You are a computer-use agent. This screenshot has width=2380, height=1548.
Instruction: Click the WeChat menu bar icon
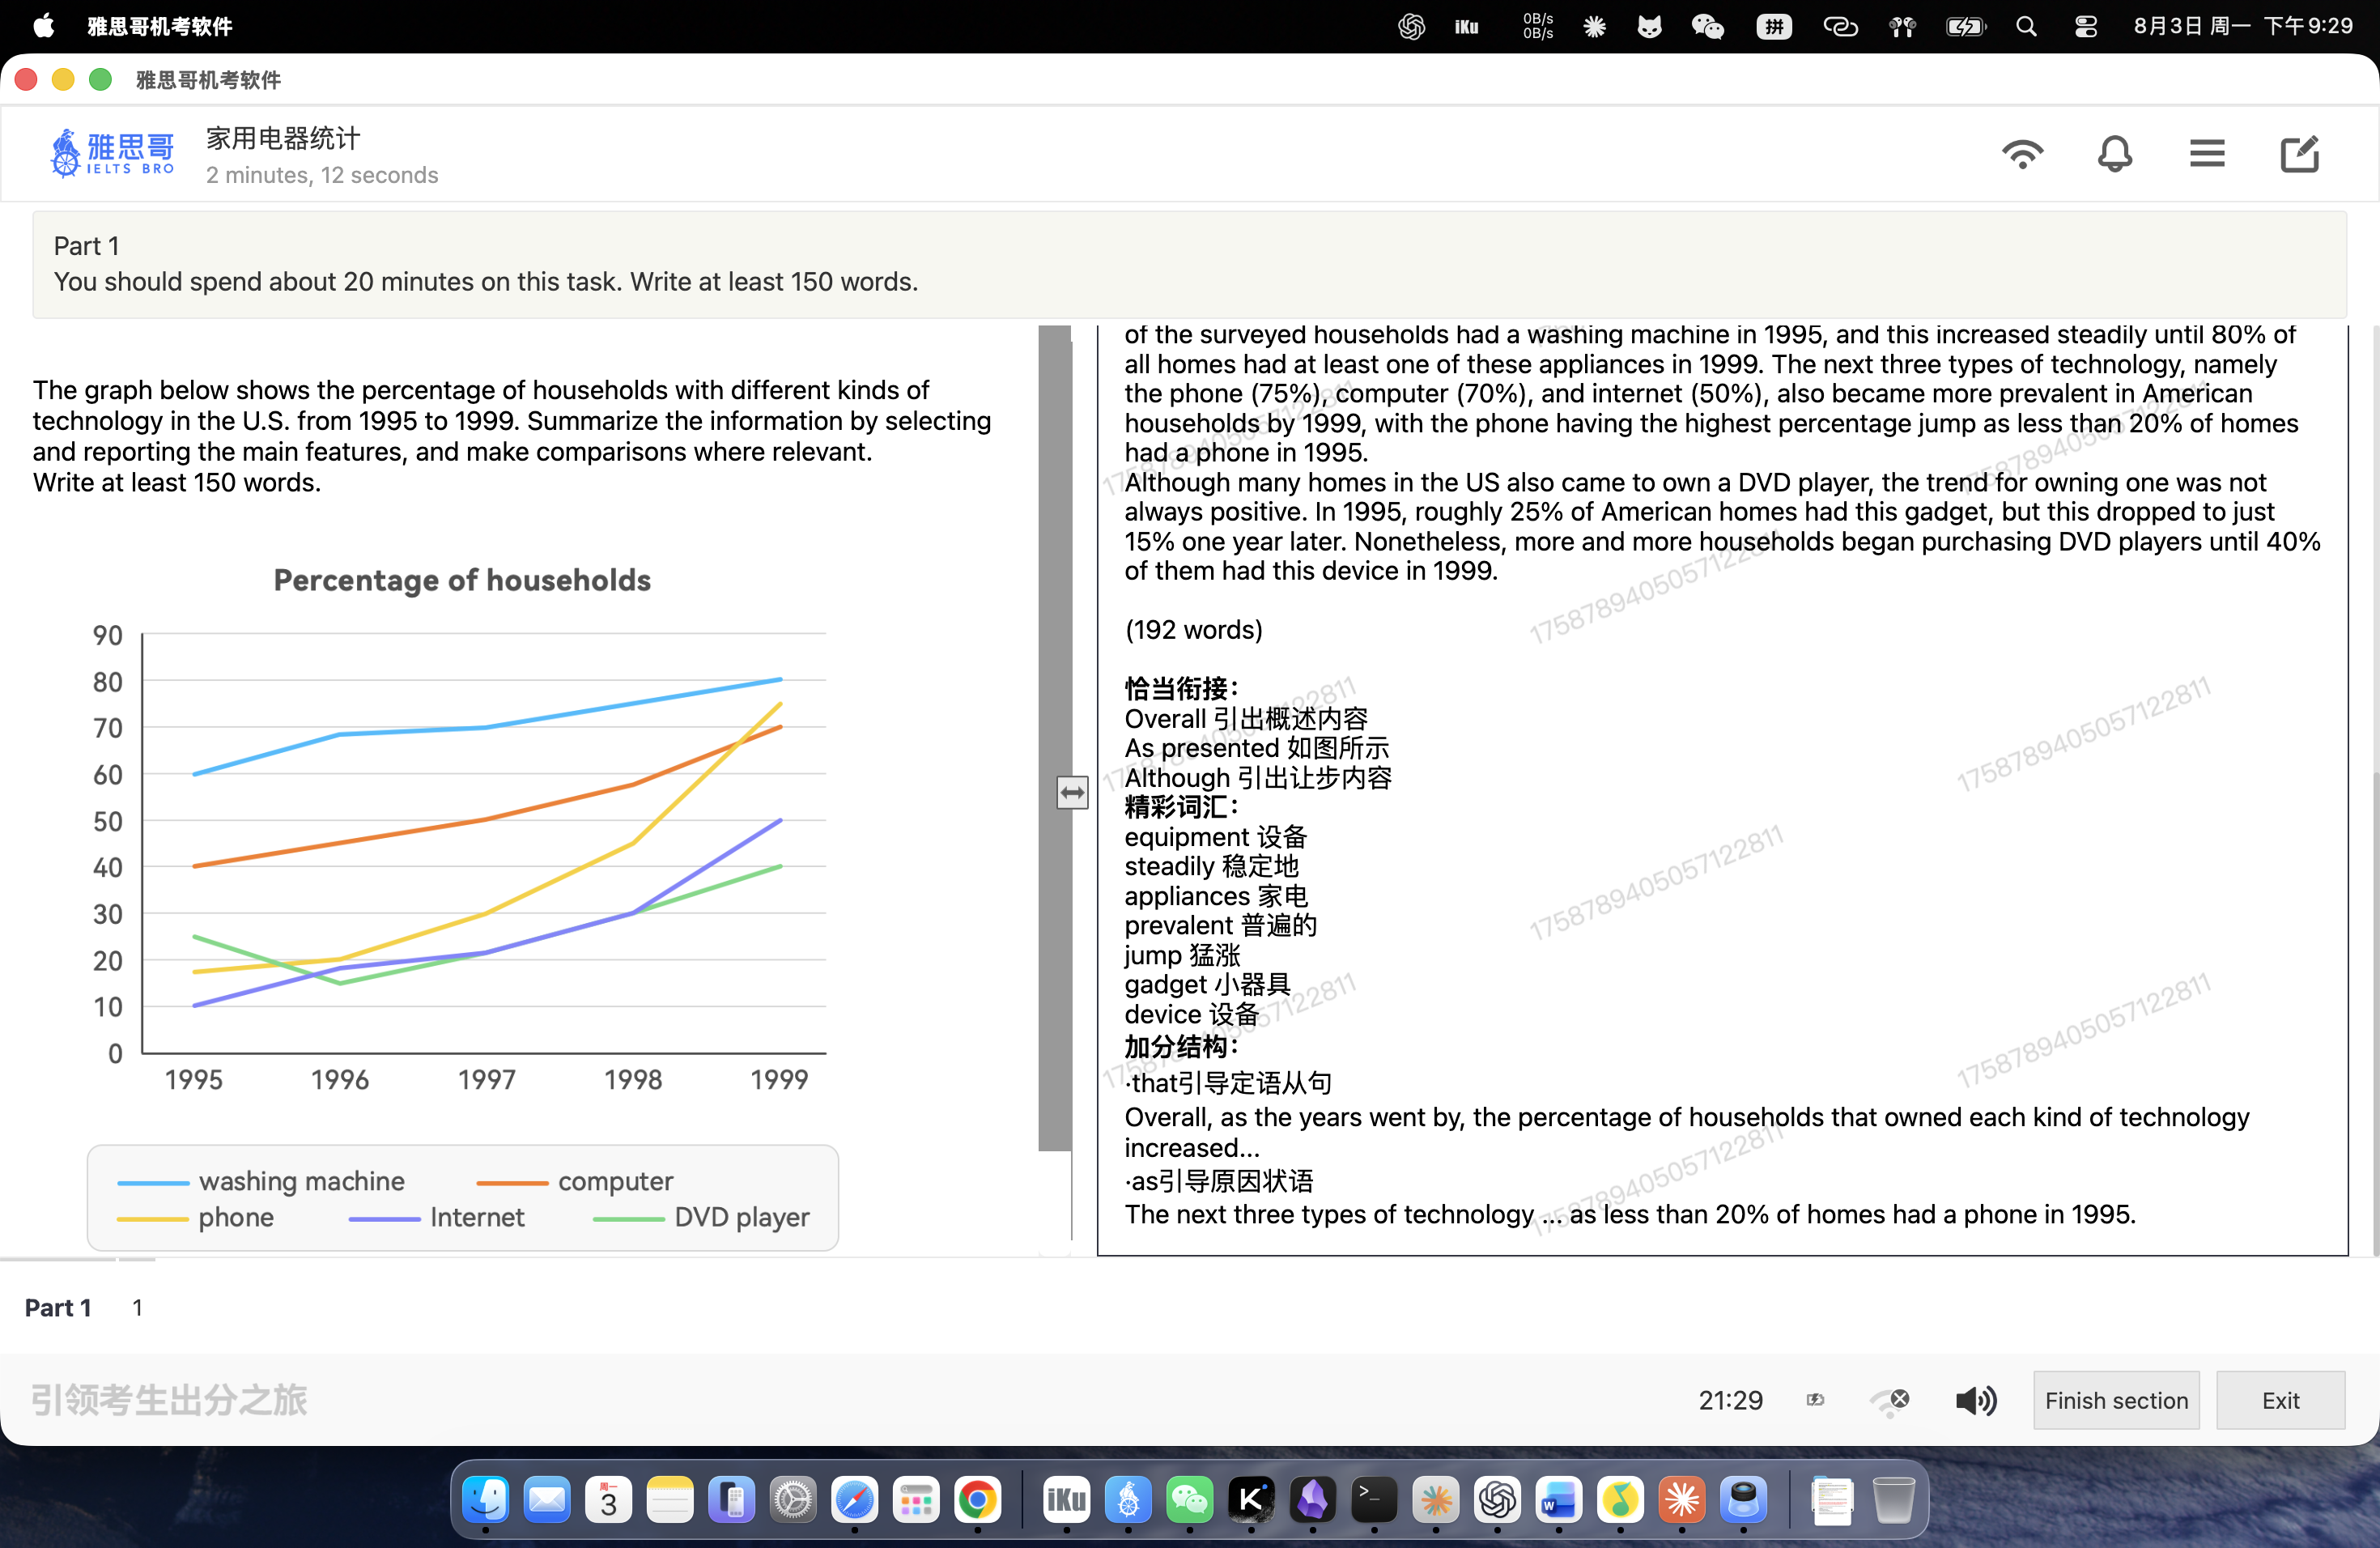pos(1707,26)
